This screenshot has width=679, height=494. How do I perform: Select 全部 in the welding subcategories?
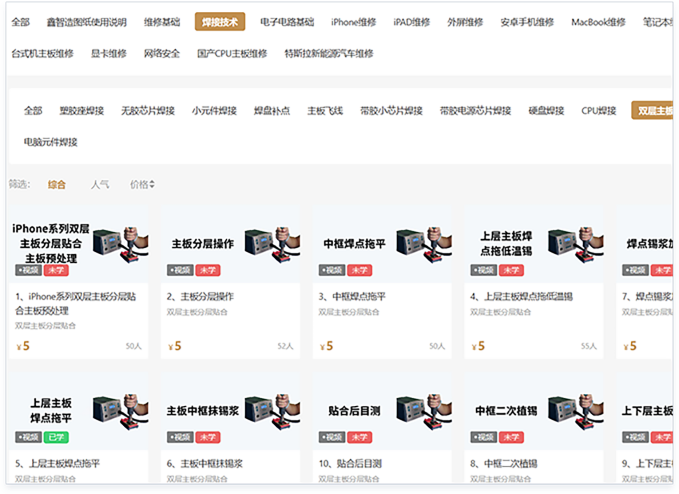33,111
